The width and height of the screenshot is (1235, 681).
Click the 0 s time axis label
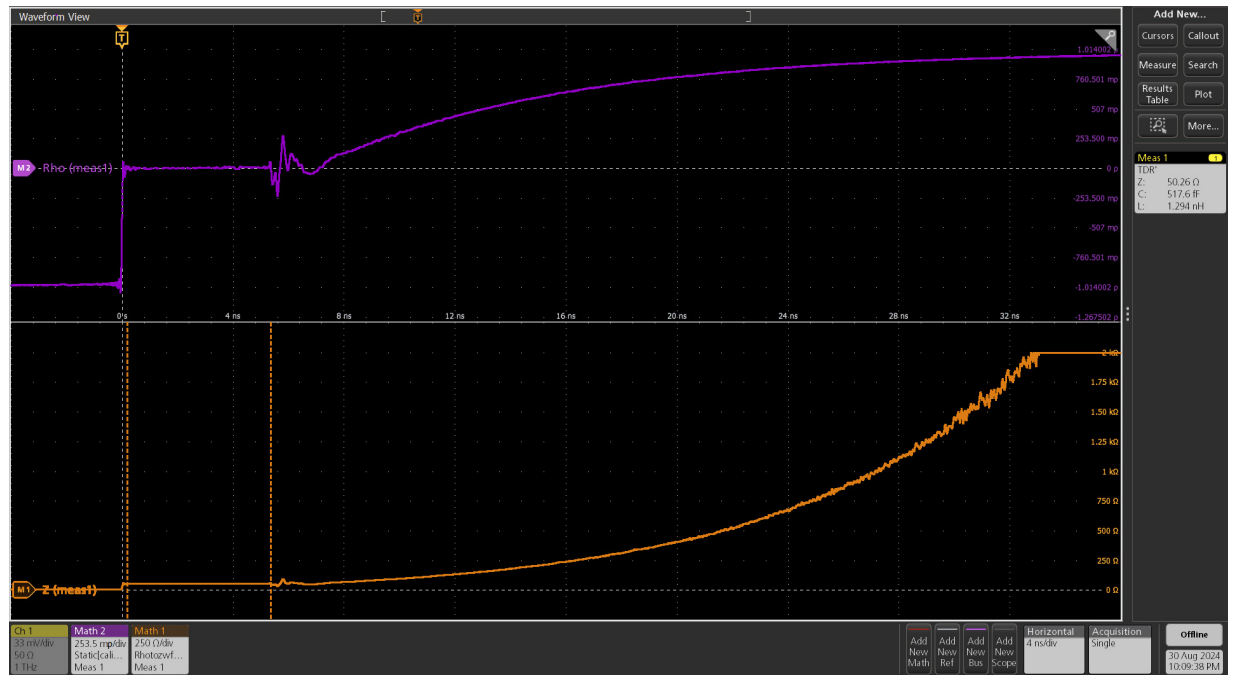tap(122, 316)
